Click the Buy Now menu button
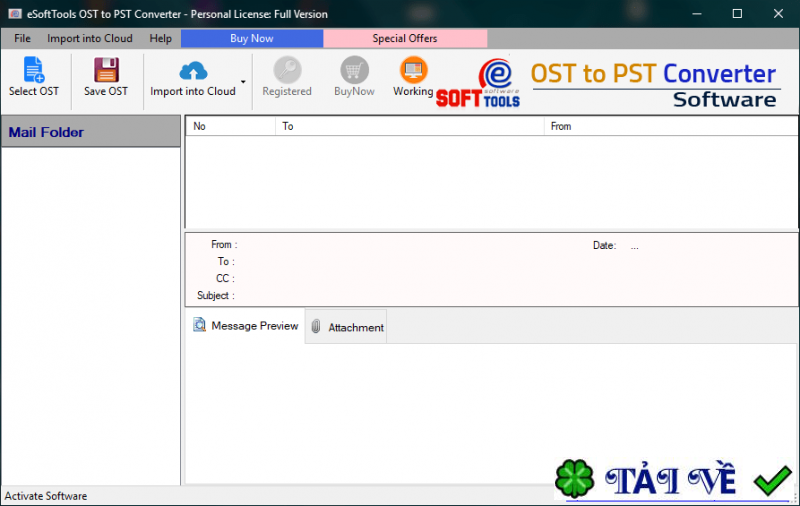The width and height of the screenshot is (800, 506). point(252,38)
